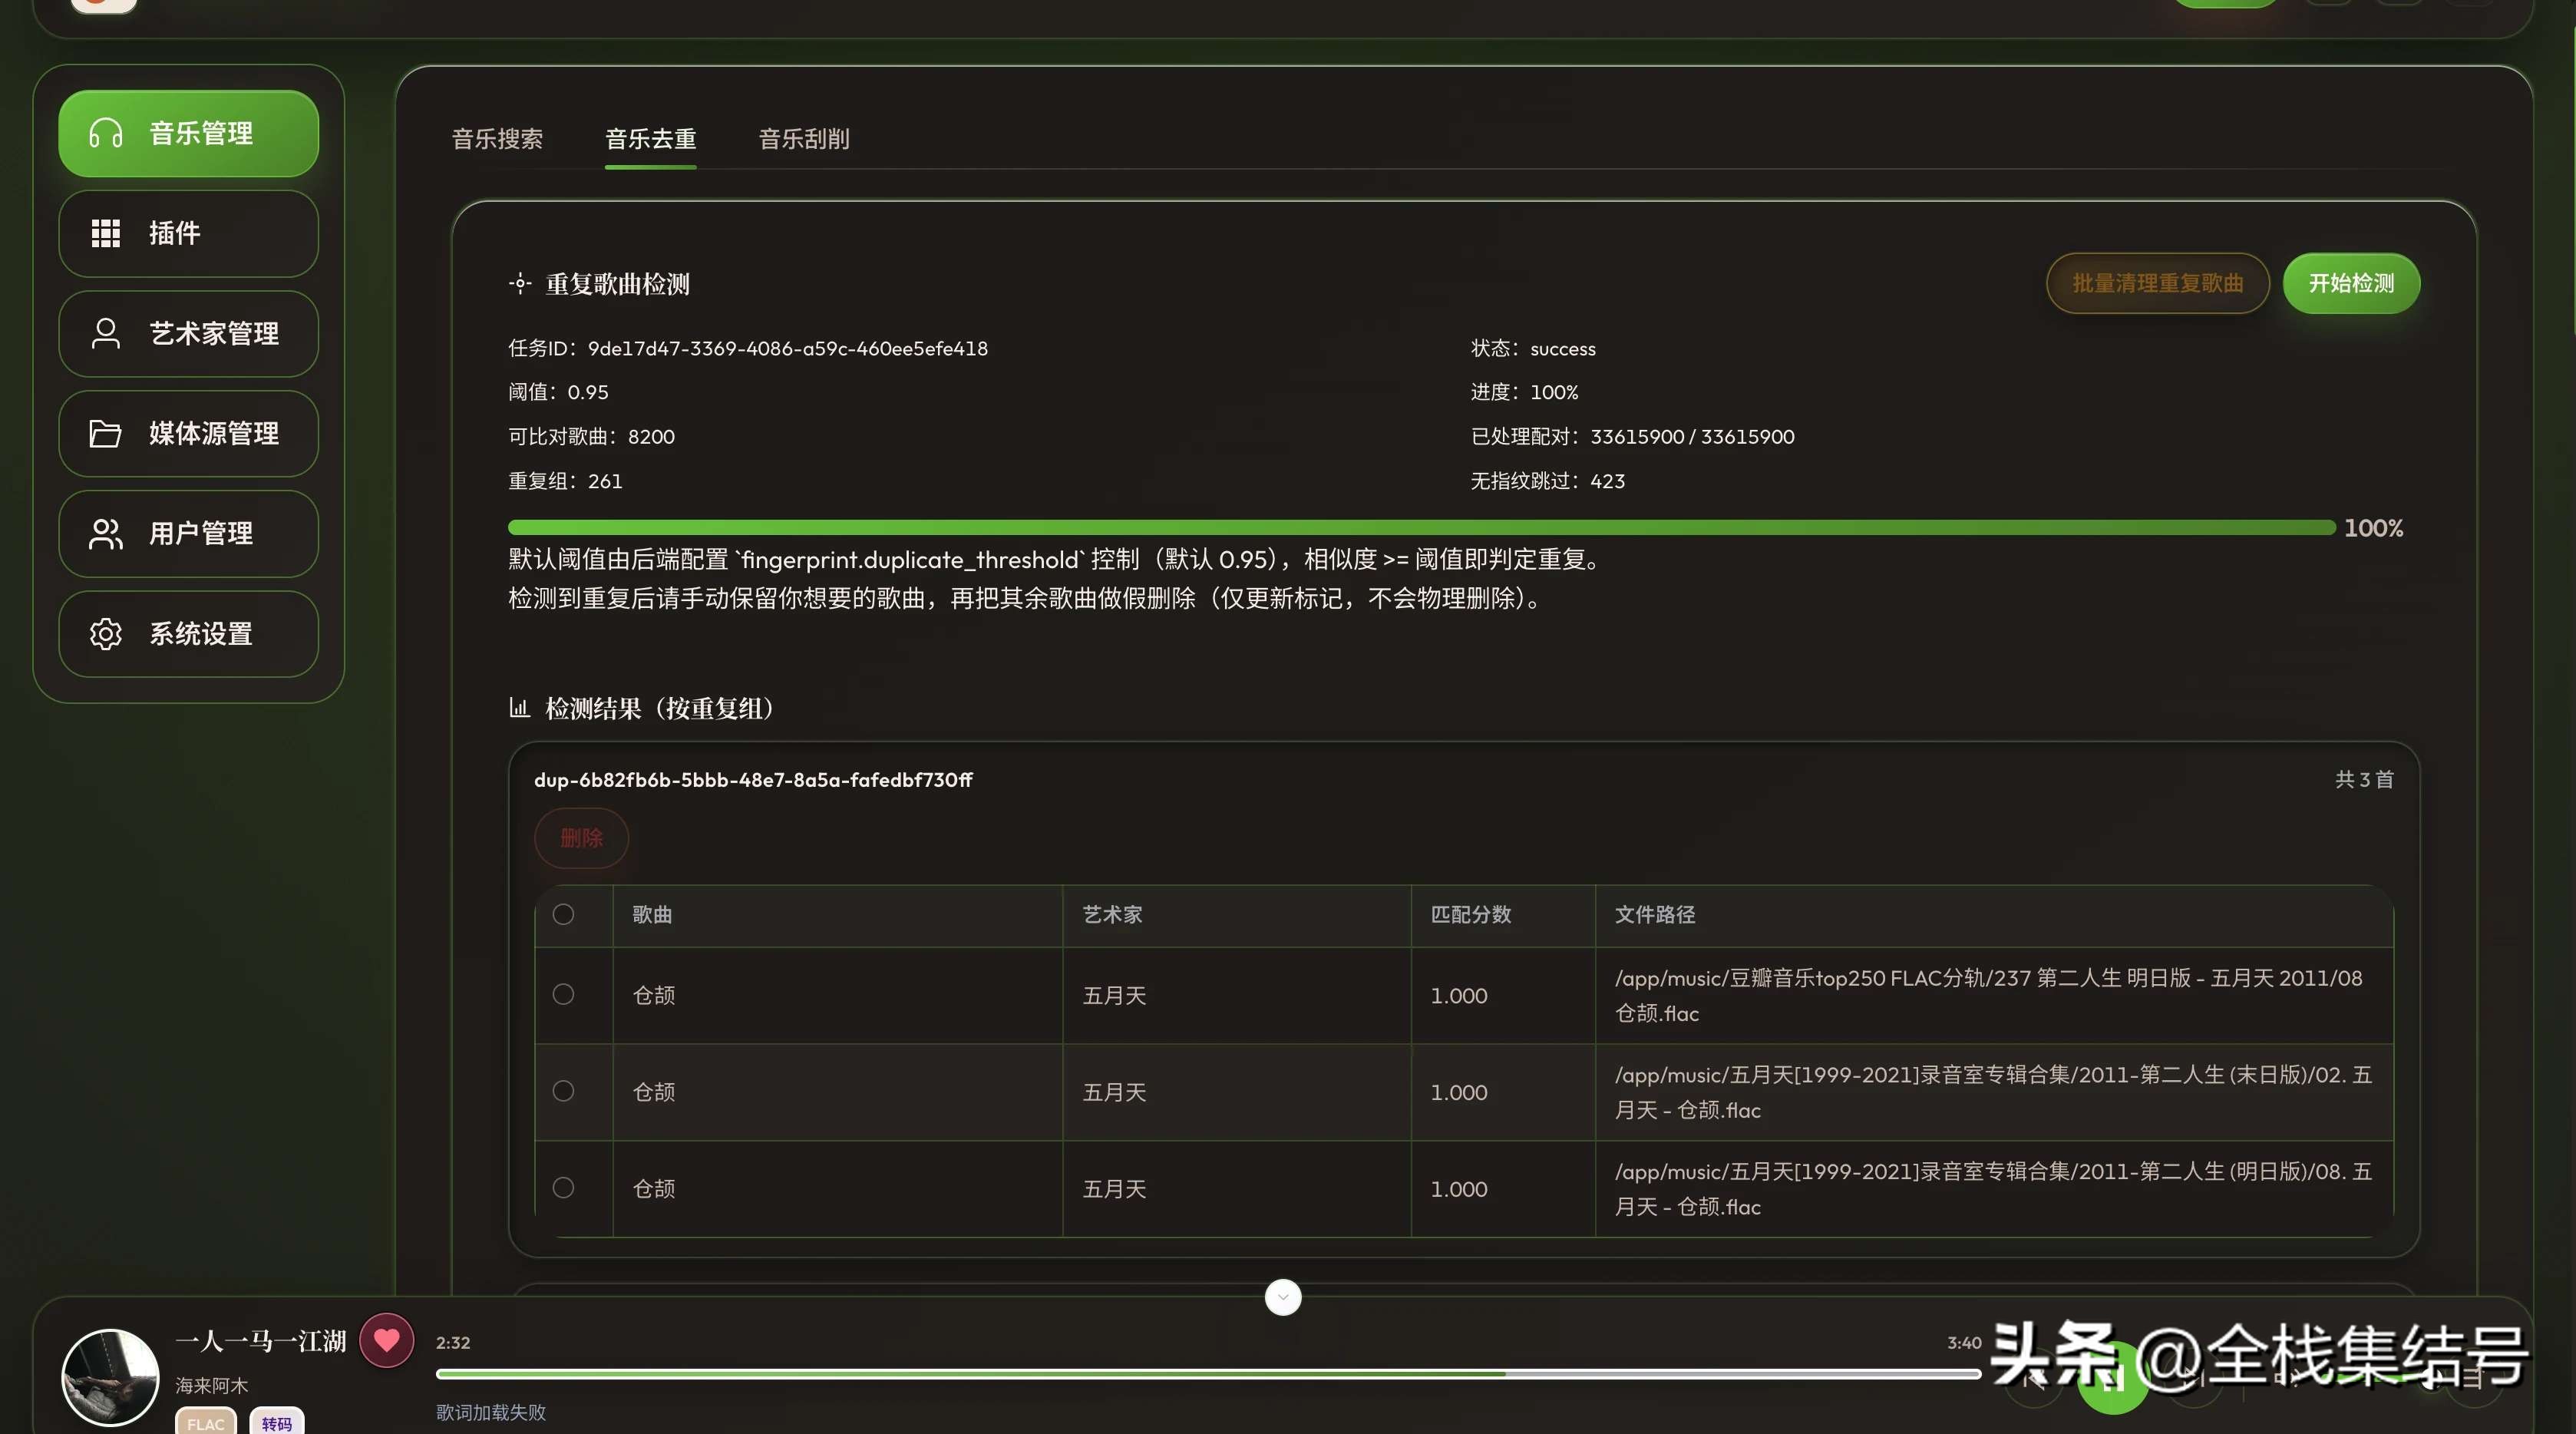Click the 已处理配对 33615900 / 33615900 text

(x=1632, y=437)
